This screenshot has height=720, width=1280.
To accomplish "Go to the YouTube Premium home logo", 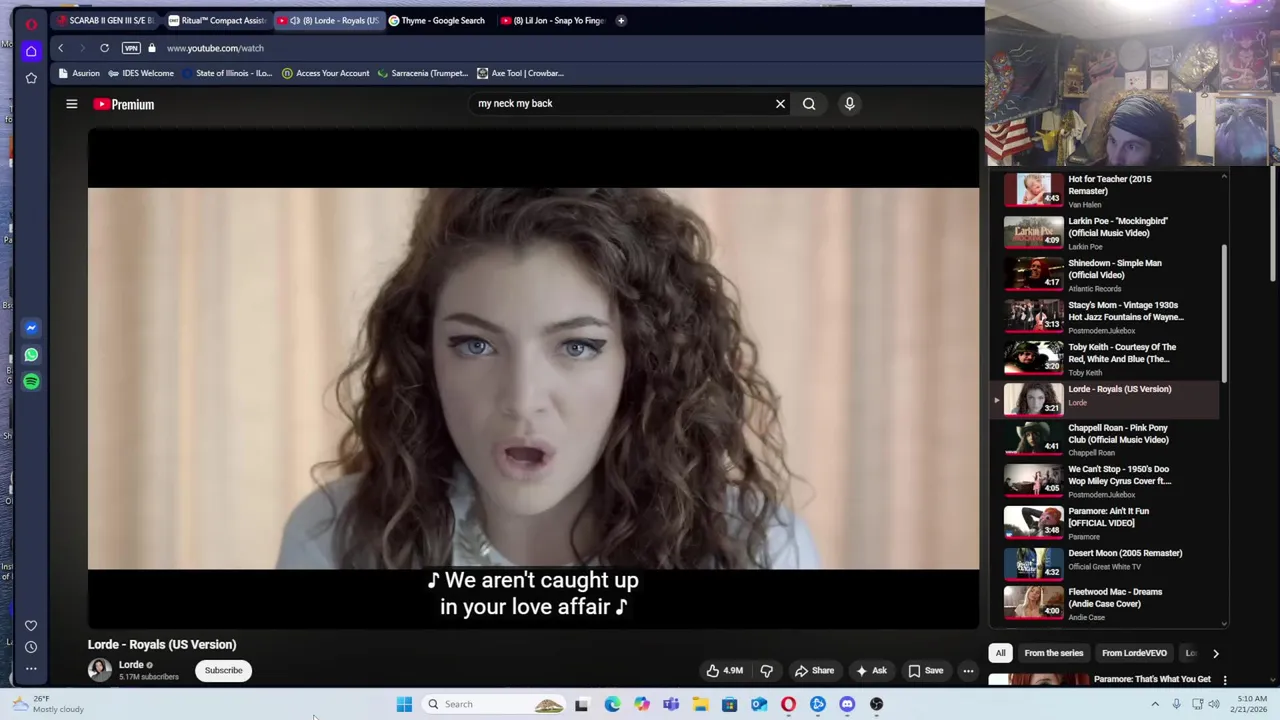I will coord(124,104).
